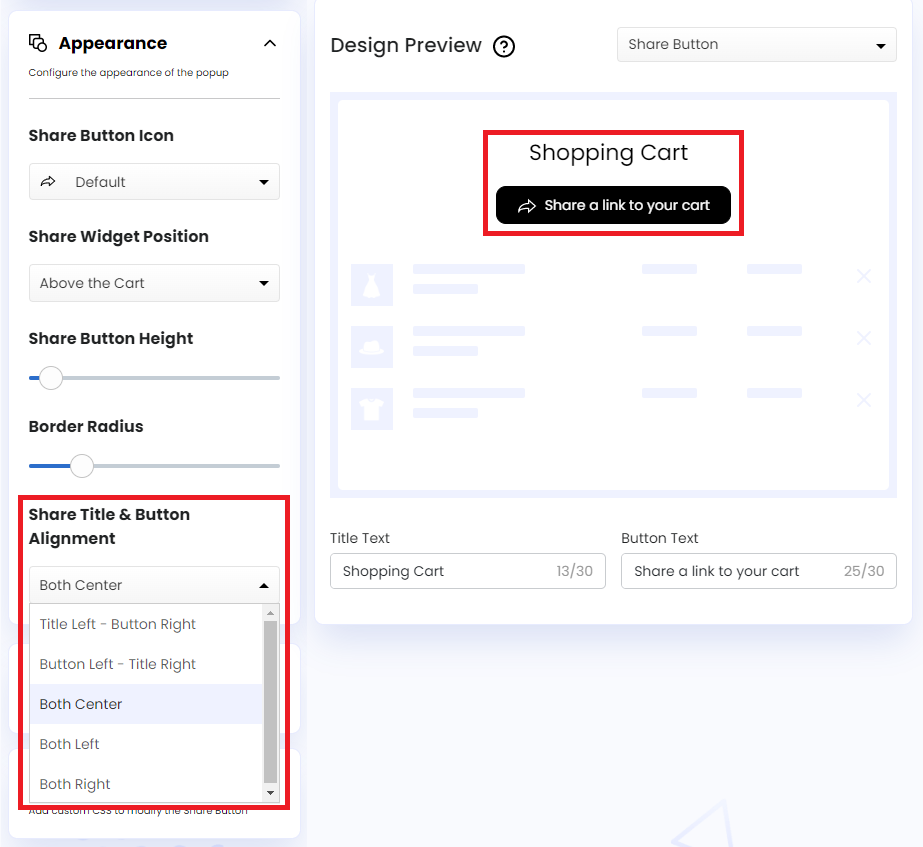Viewport: 923px width, 847px height.
Task: Select the dress item thumbnail in the preview
Action: click(371, 284)
